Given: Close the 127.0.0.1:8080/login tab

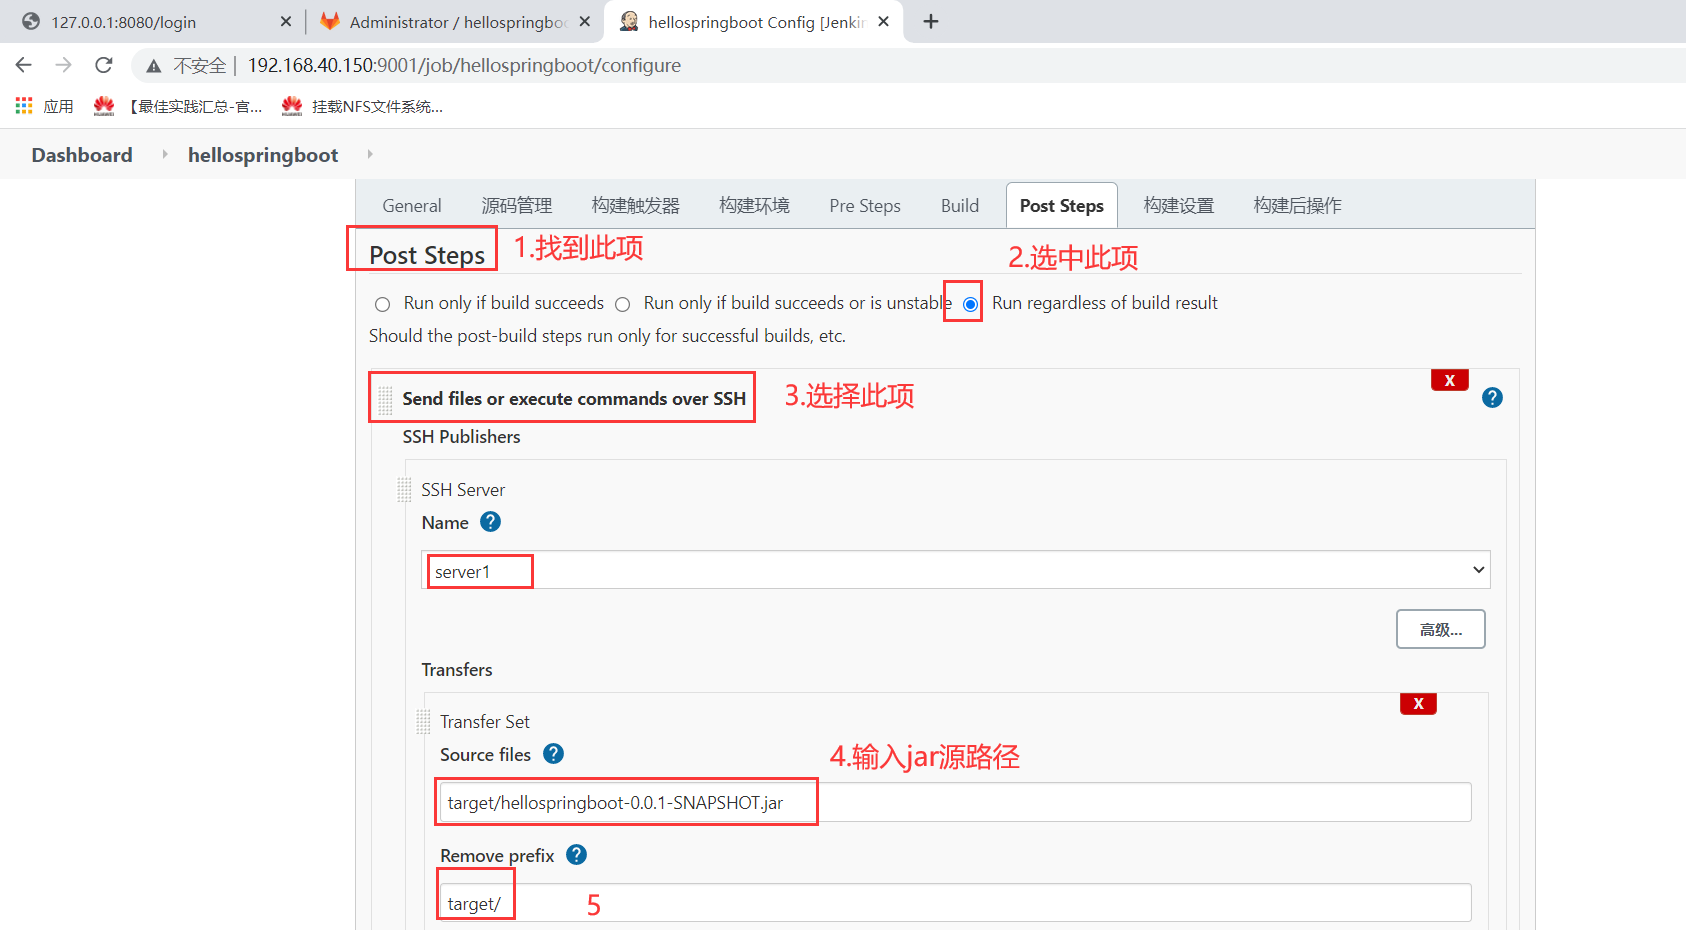Looking at the screenshot, I should [286, 21].
